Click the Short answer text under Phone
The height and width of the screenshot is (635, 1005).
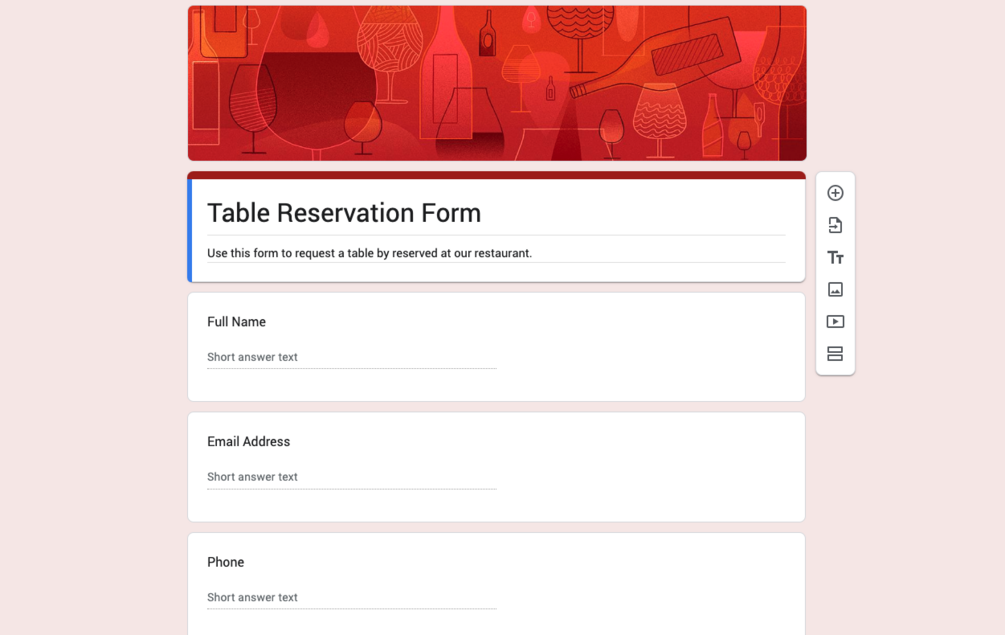coord(252,597)
